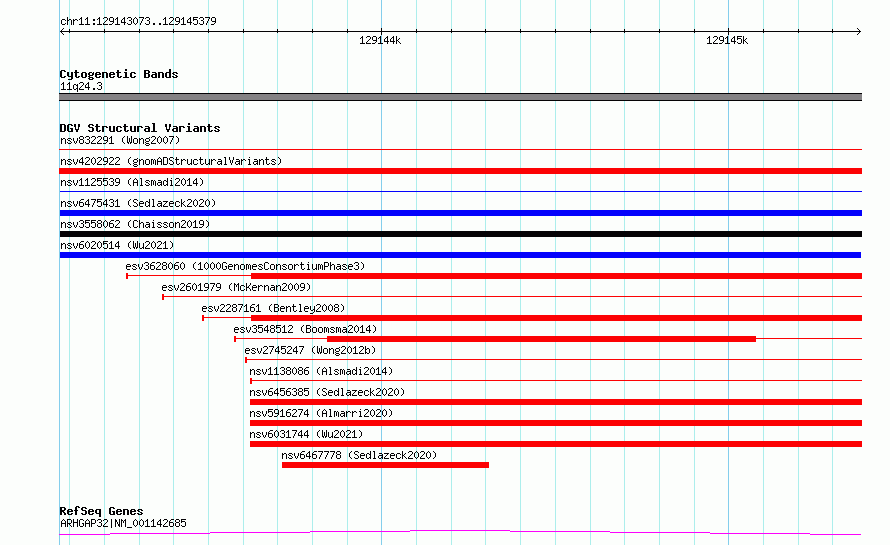Select the gray 11q24.3 cytogenetic band bar
890x545 pixels.
tap(460, 97)
